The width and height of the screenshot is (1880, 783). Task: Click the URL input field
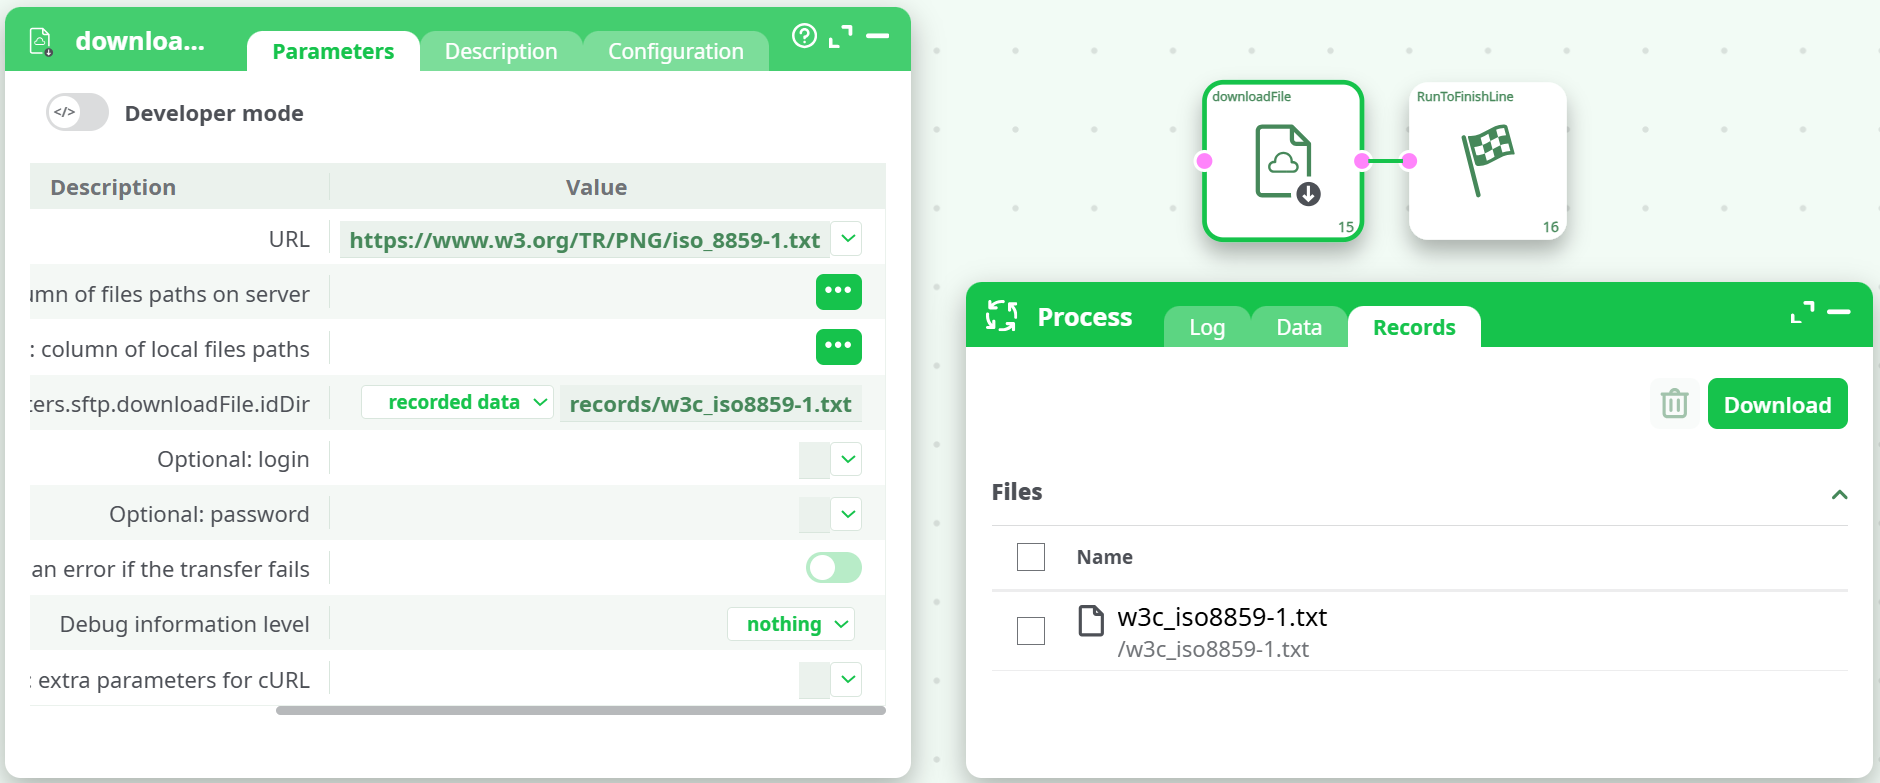pos(585,240)
